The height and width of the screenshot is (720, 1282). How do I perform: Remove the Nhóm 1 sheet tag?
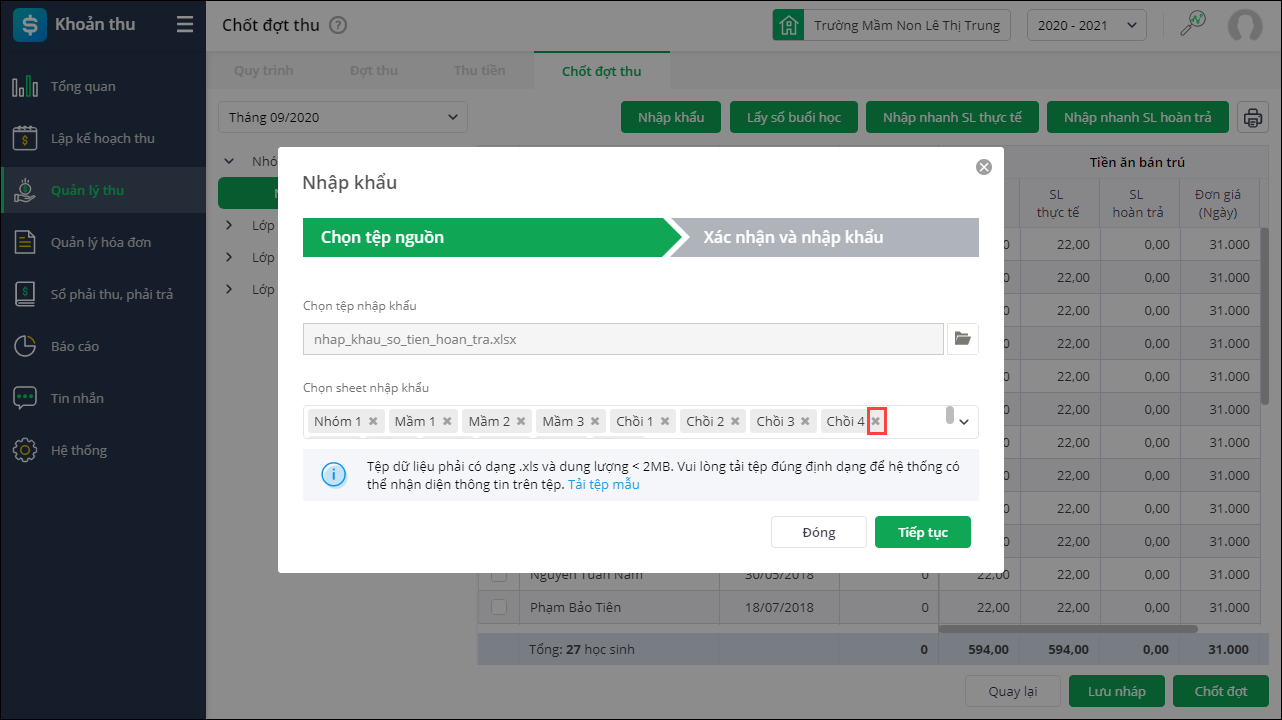point(373,421)
